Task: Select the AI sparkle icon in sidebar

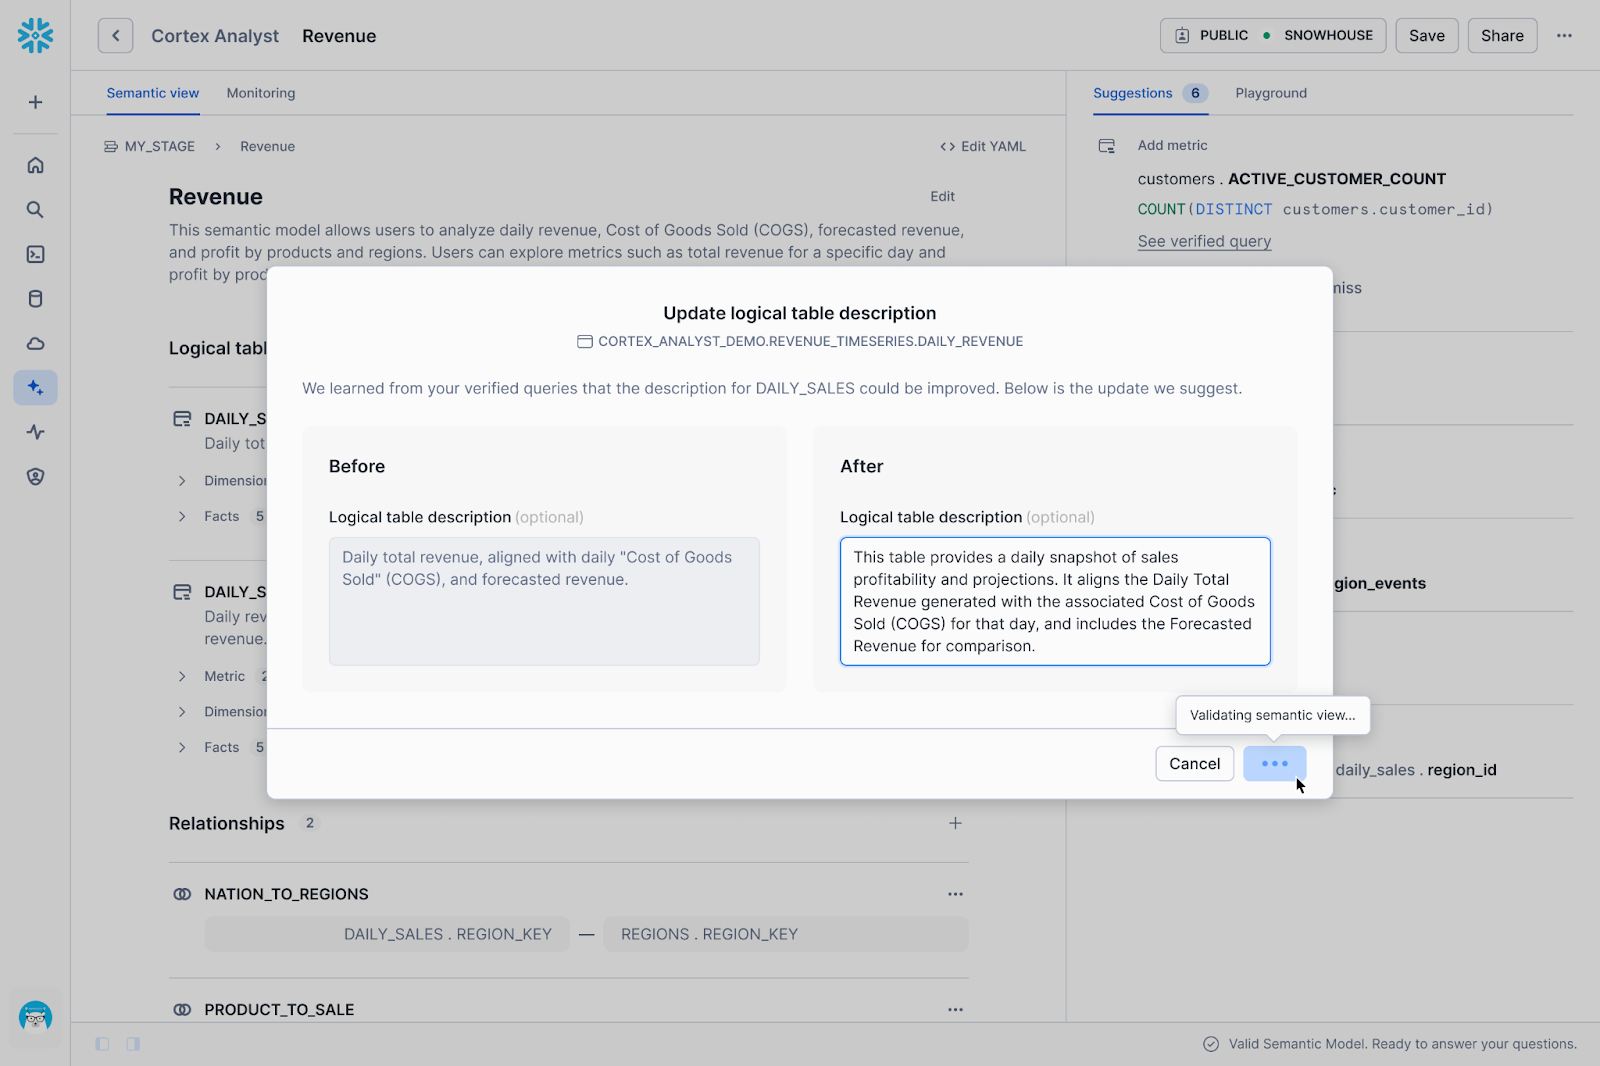Action: 35,388
